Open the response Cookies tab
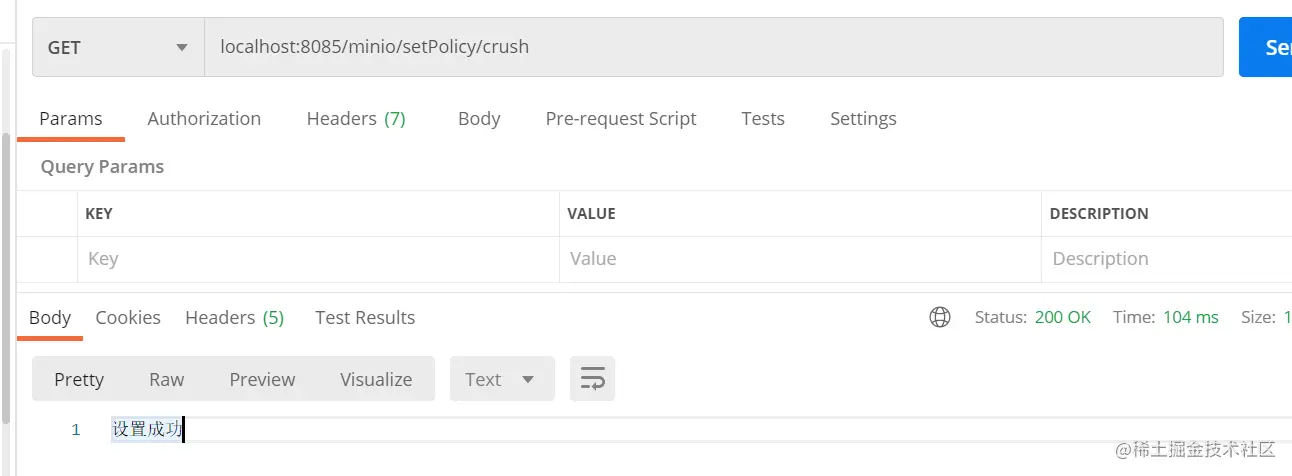Image resolution: width=1292 pixels, height=476 pixels. click(x=128, y=317)
